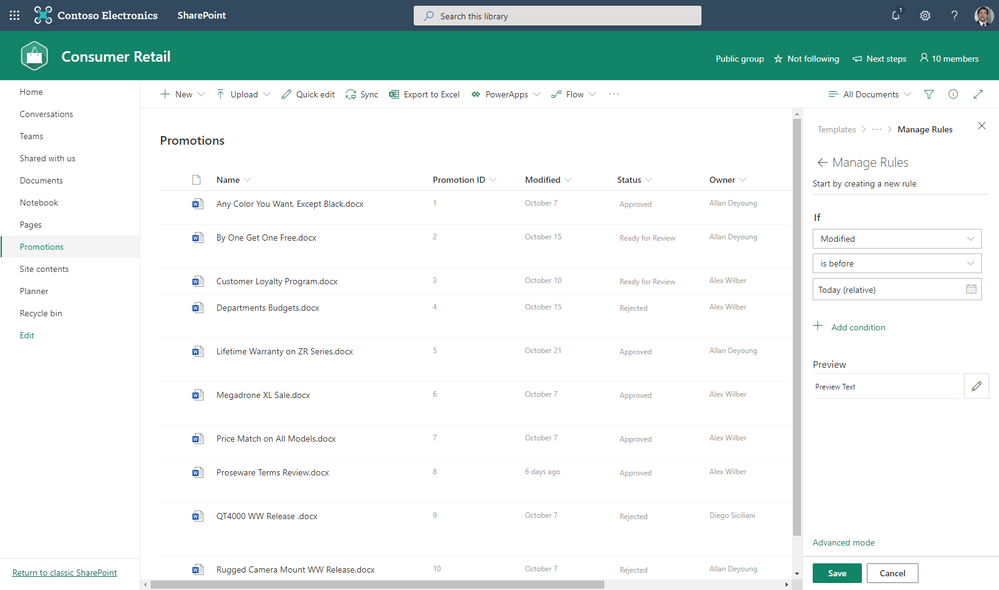Go back with Manage Rules arrow
Screen dimensions: 999x590
click(x=822, y=162)
